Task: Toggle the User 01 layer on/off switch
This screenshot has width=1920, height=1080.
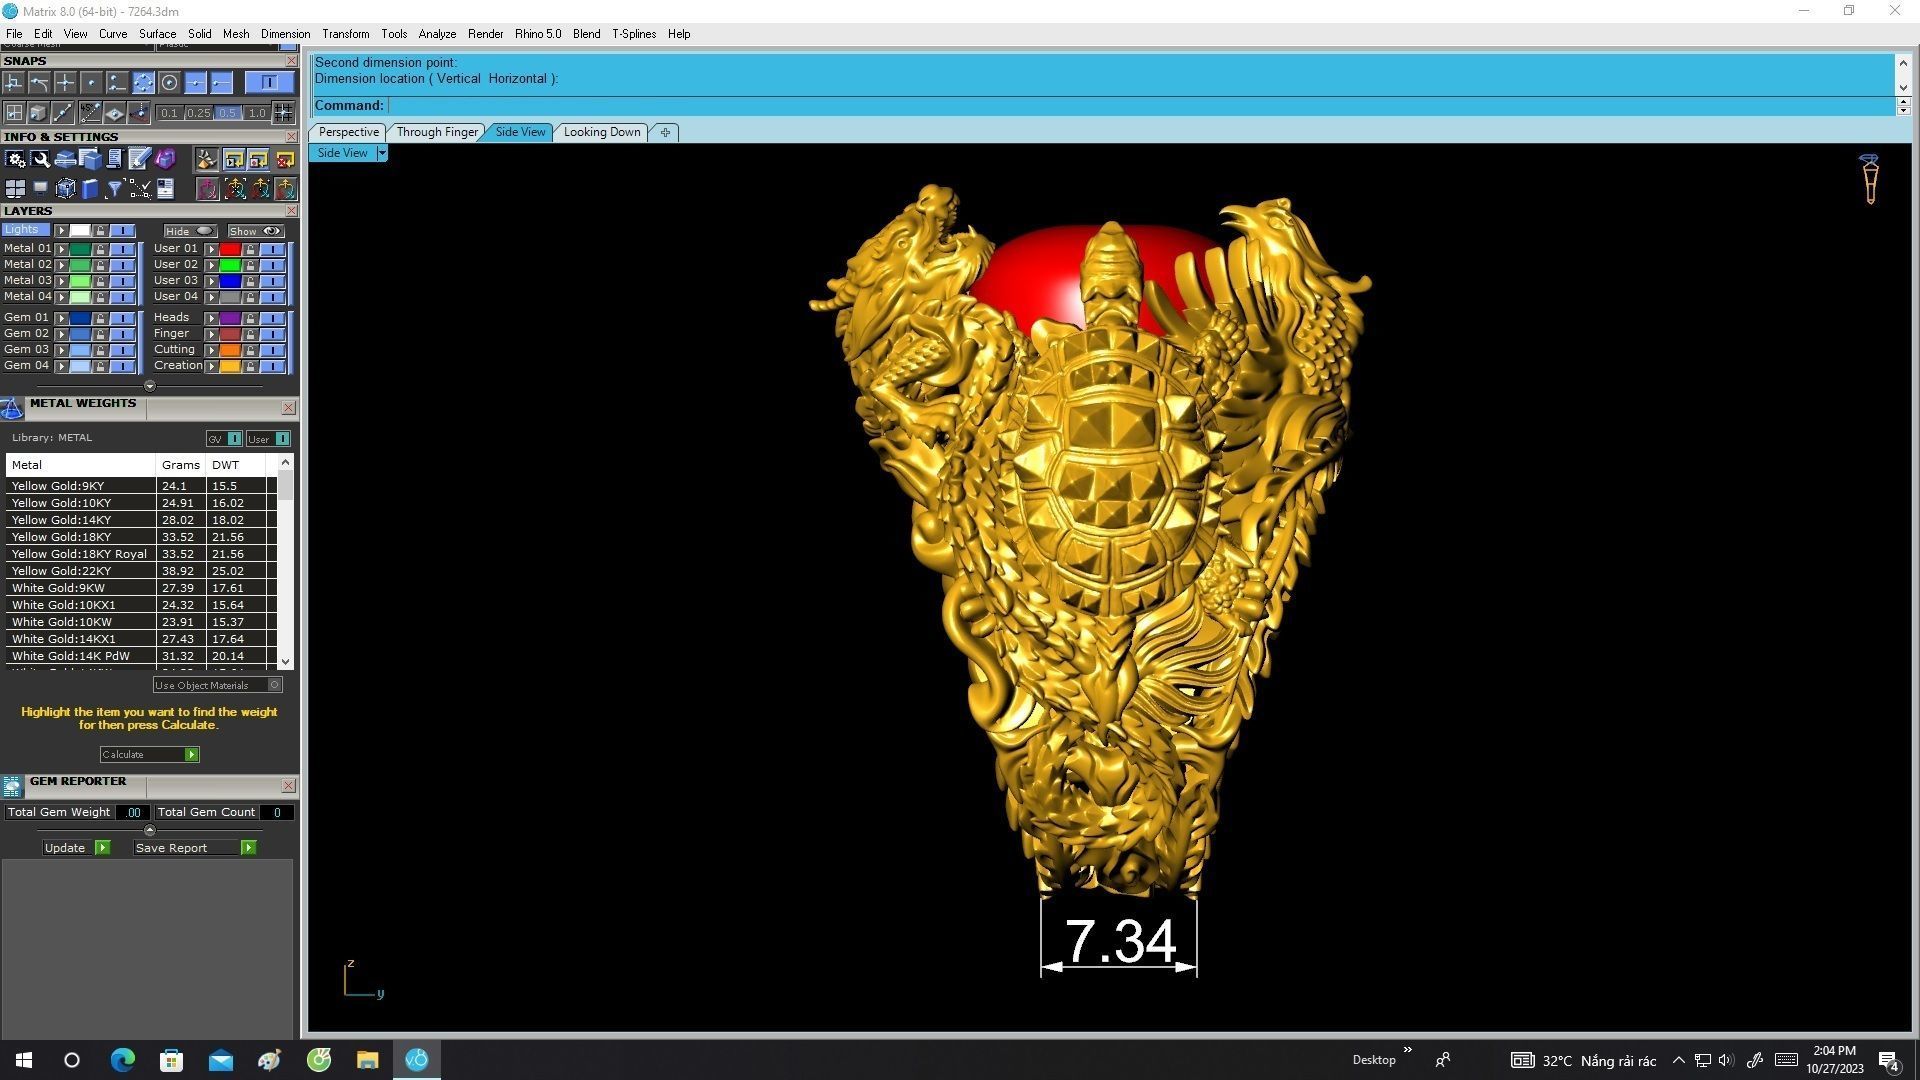Action: click(273, 249)
